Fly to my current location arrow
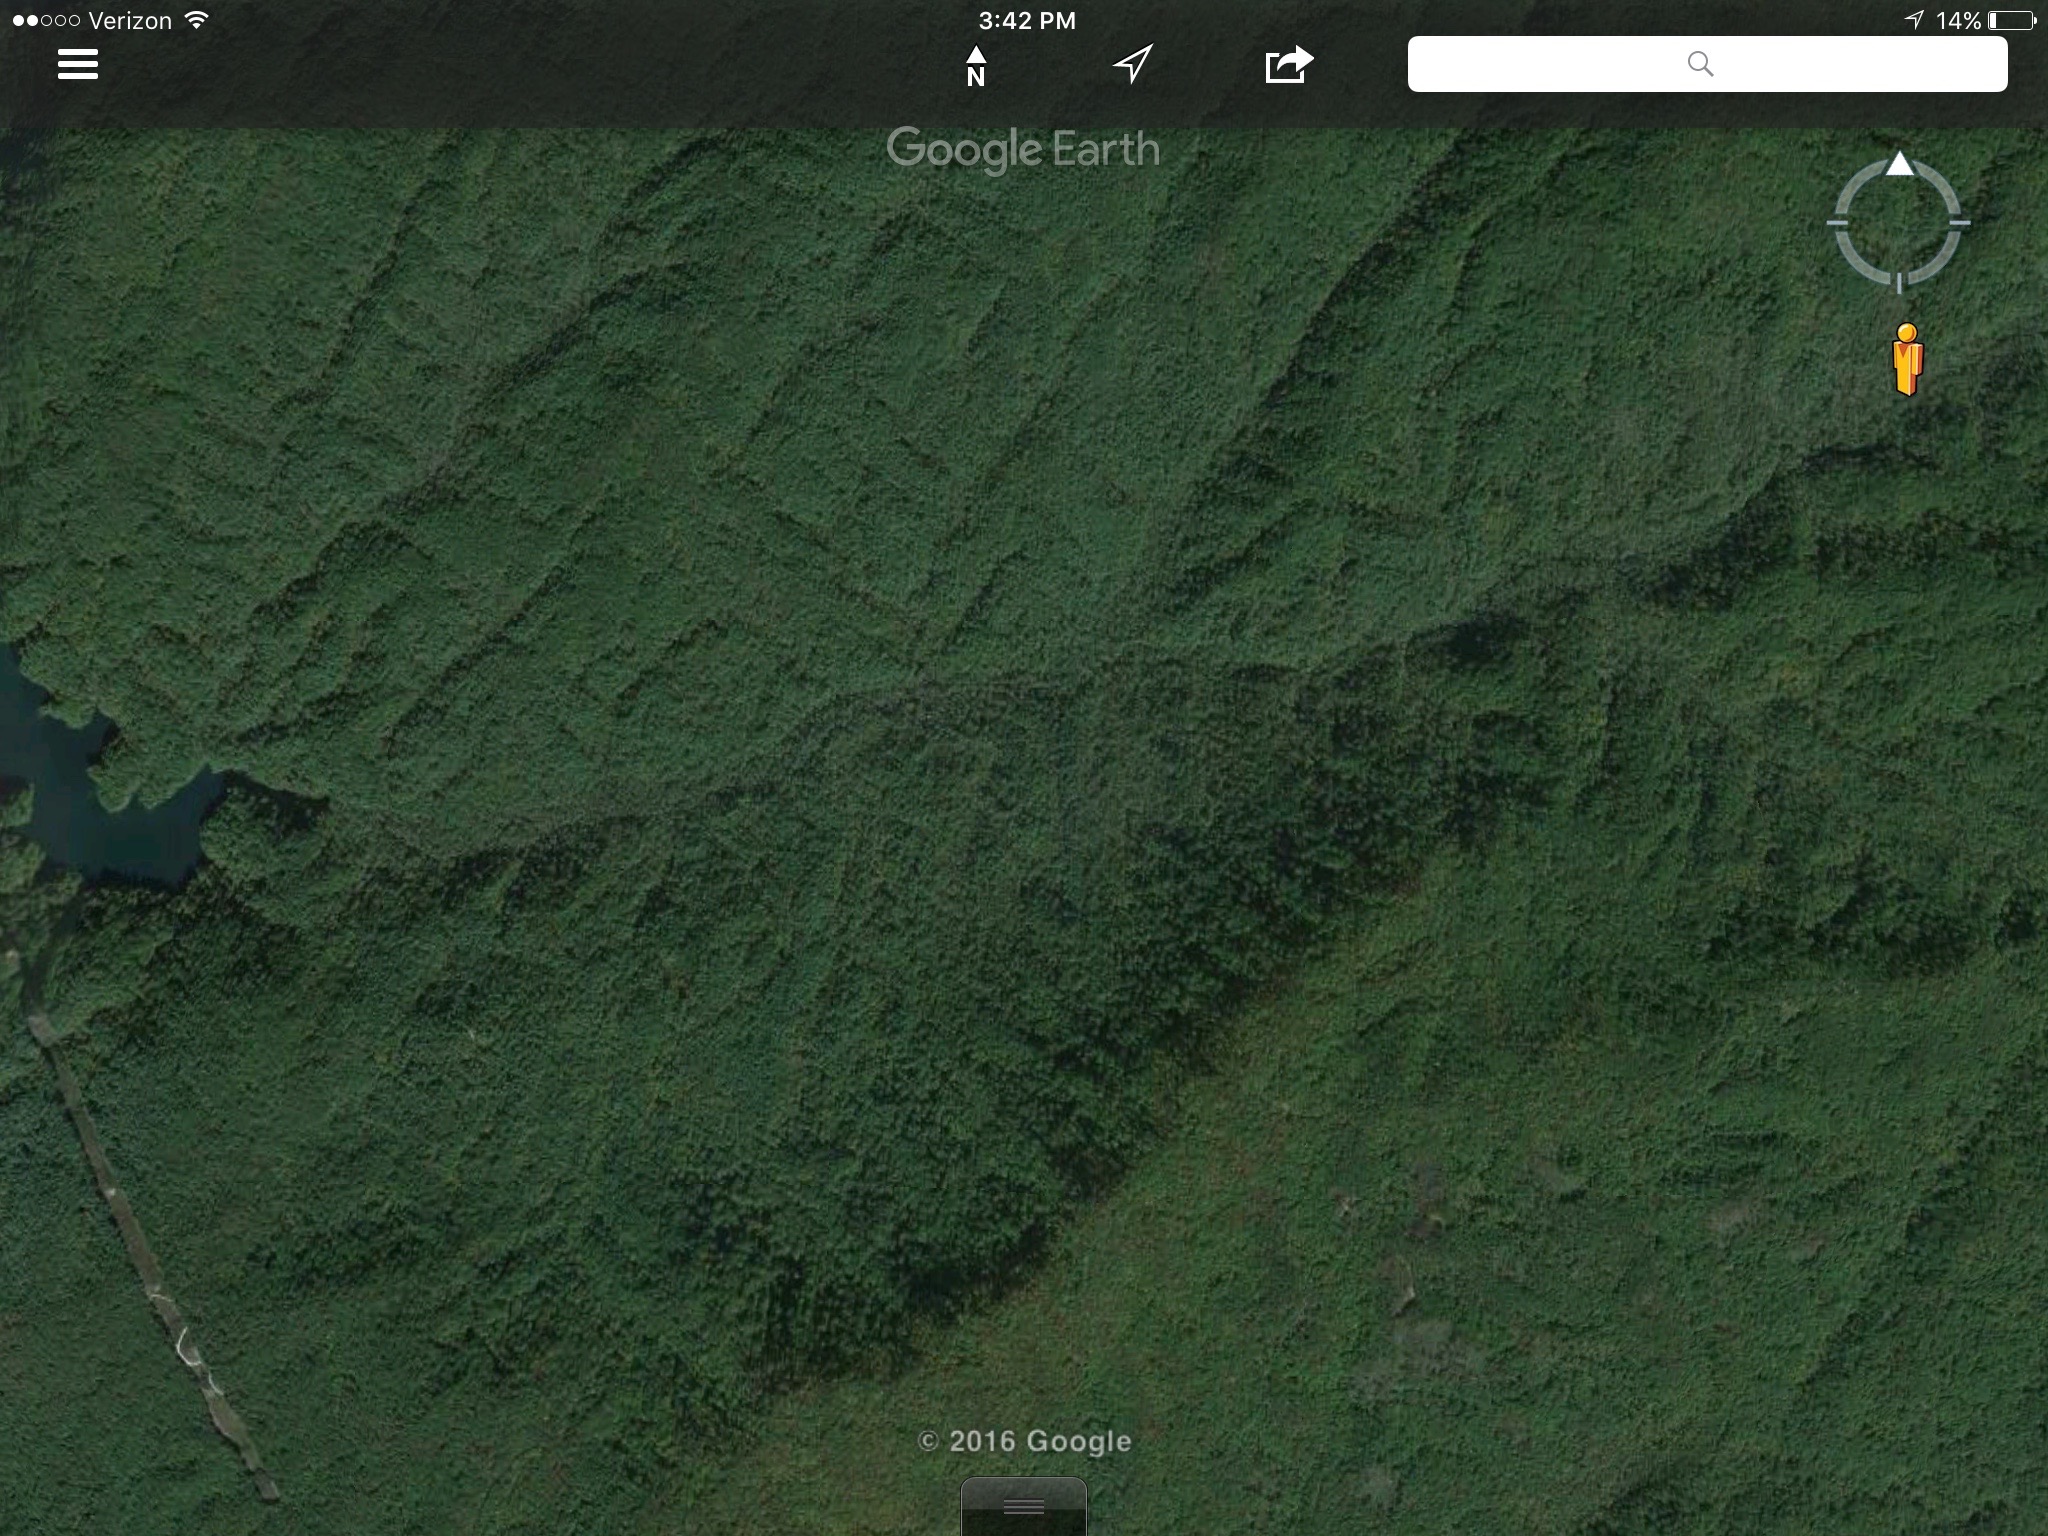Viewport: 2048px width, 1536px height. point(1132,65)
